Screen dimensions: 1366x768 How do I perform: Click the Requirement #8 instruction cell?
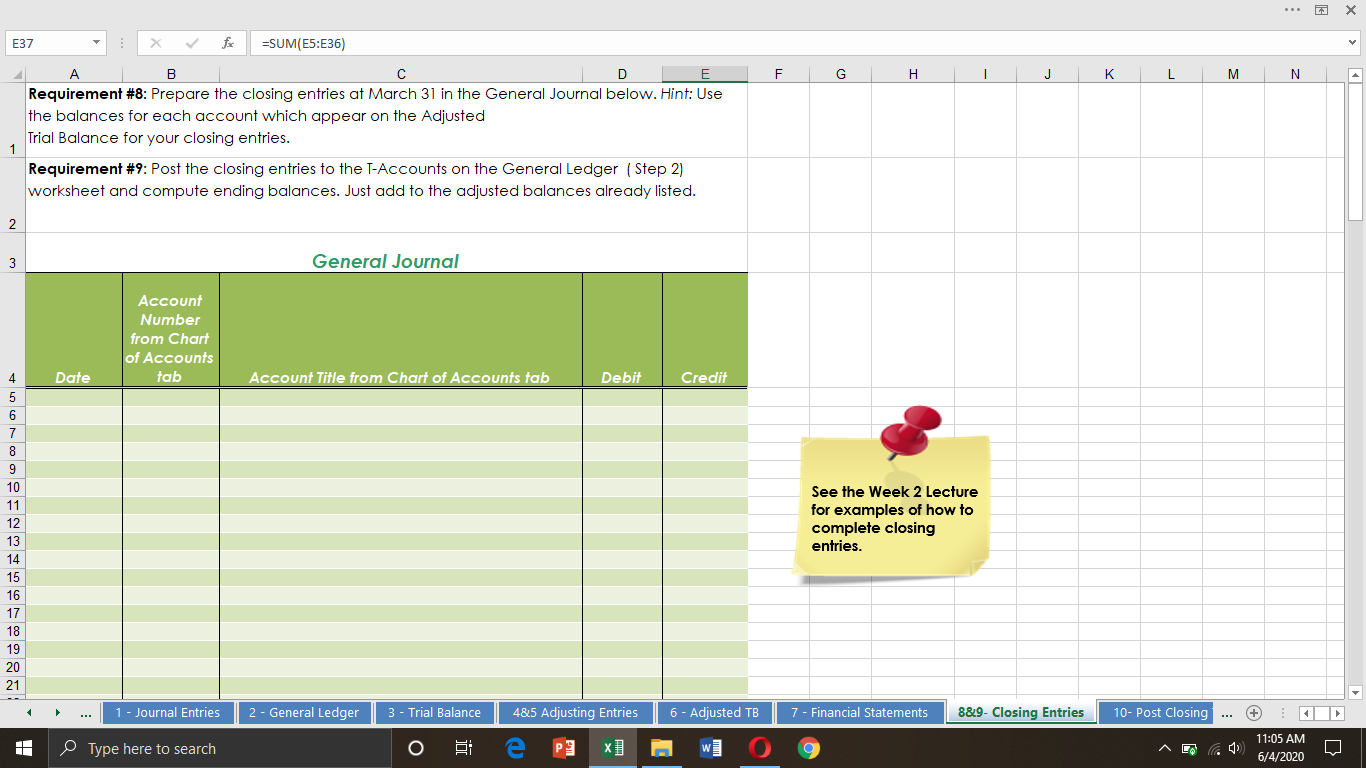pos(386,119)
